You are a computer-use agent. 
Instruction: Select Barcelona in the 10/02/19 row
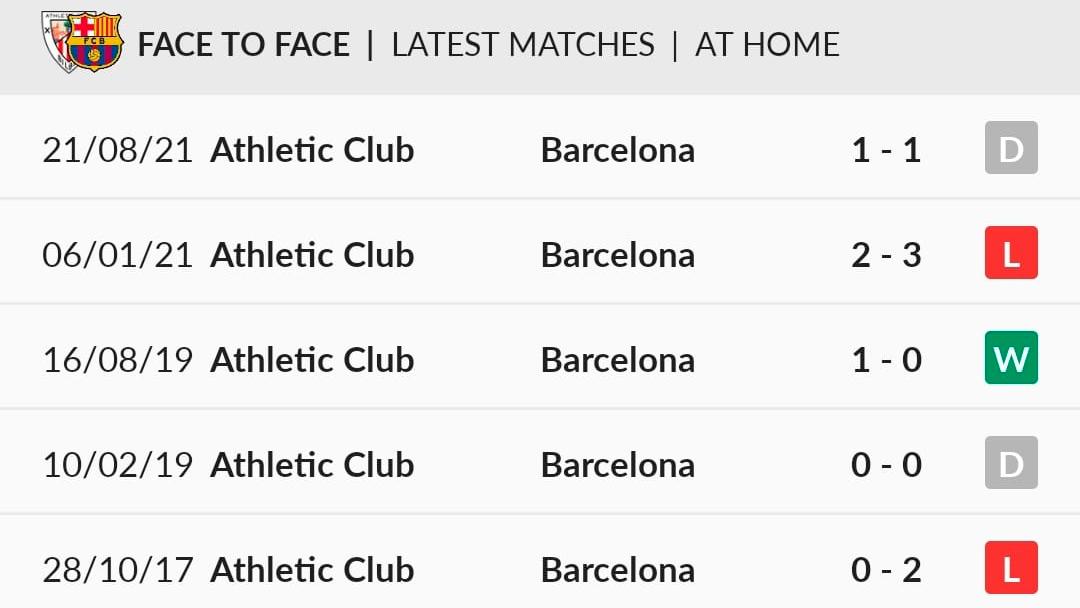click(x=618, y=465)
